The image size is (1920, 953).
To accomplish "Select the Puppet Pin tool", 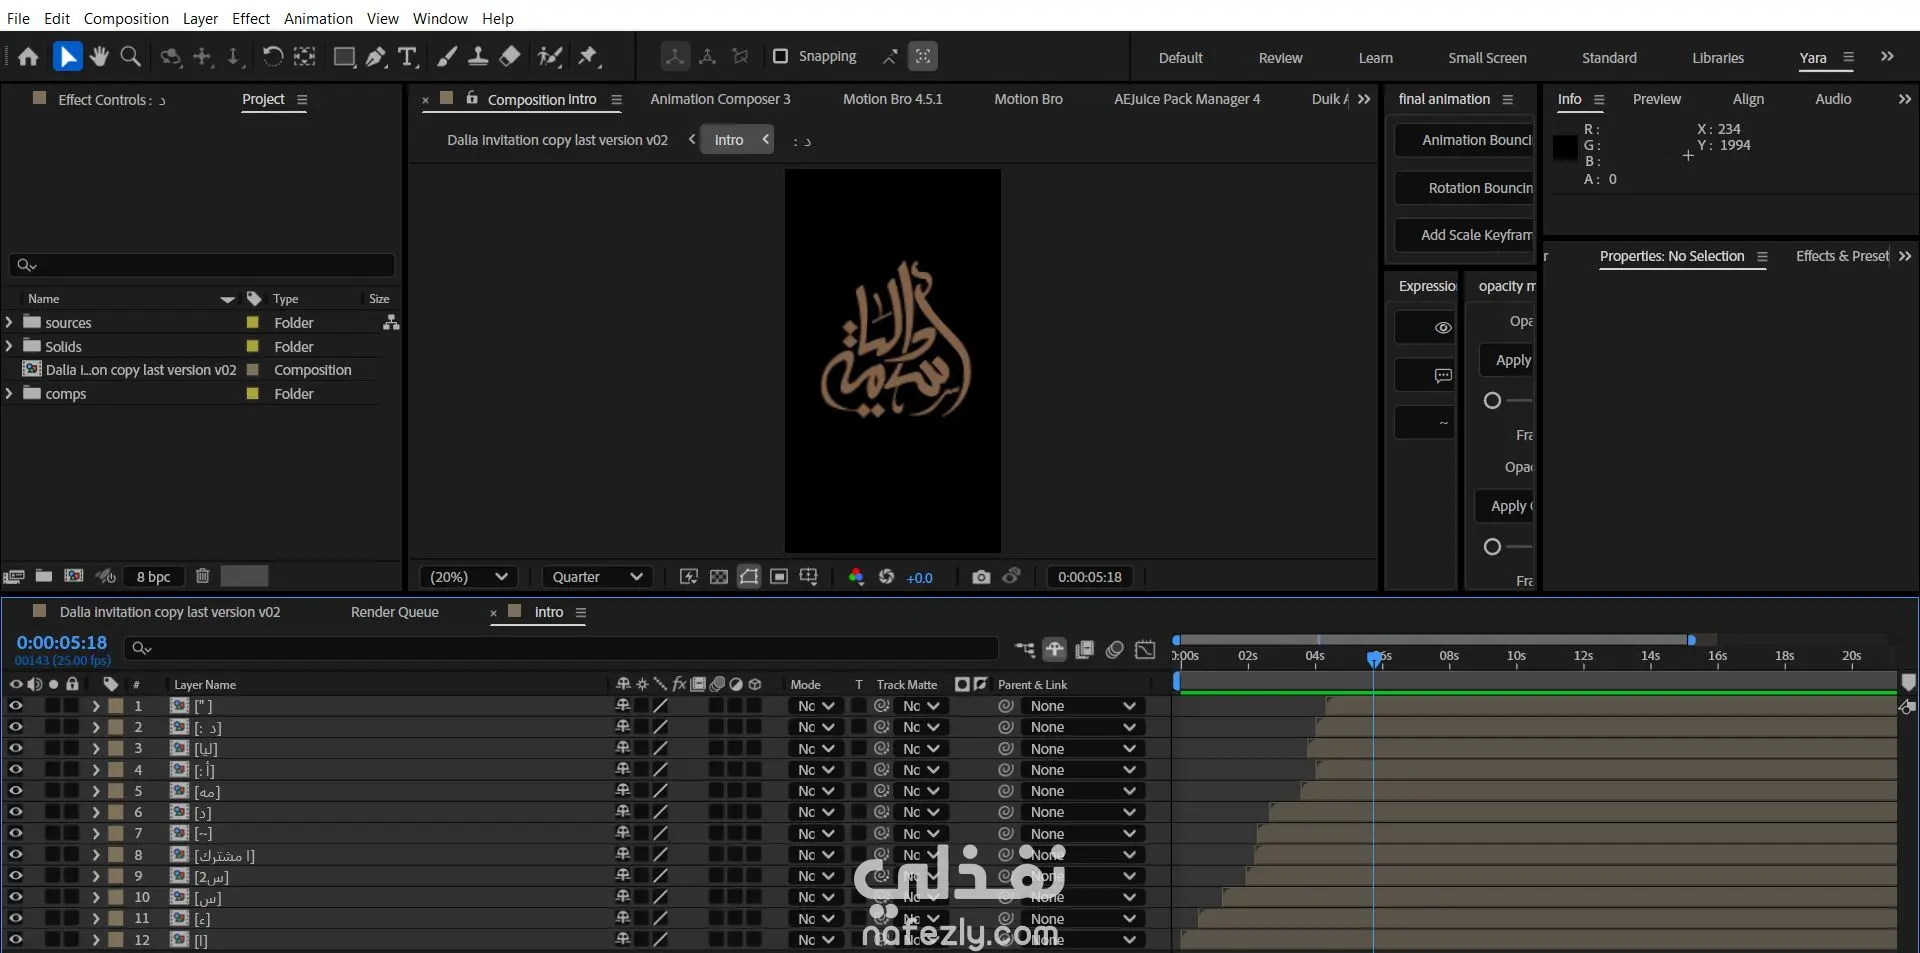I will [588, 57].
